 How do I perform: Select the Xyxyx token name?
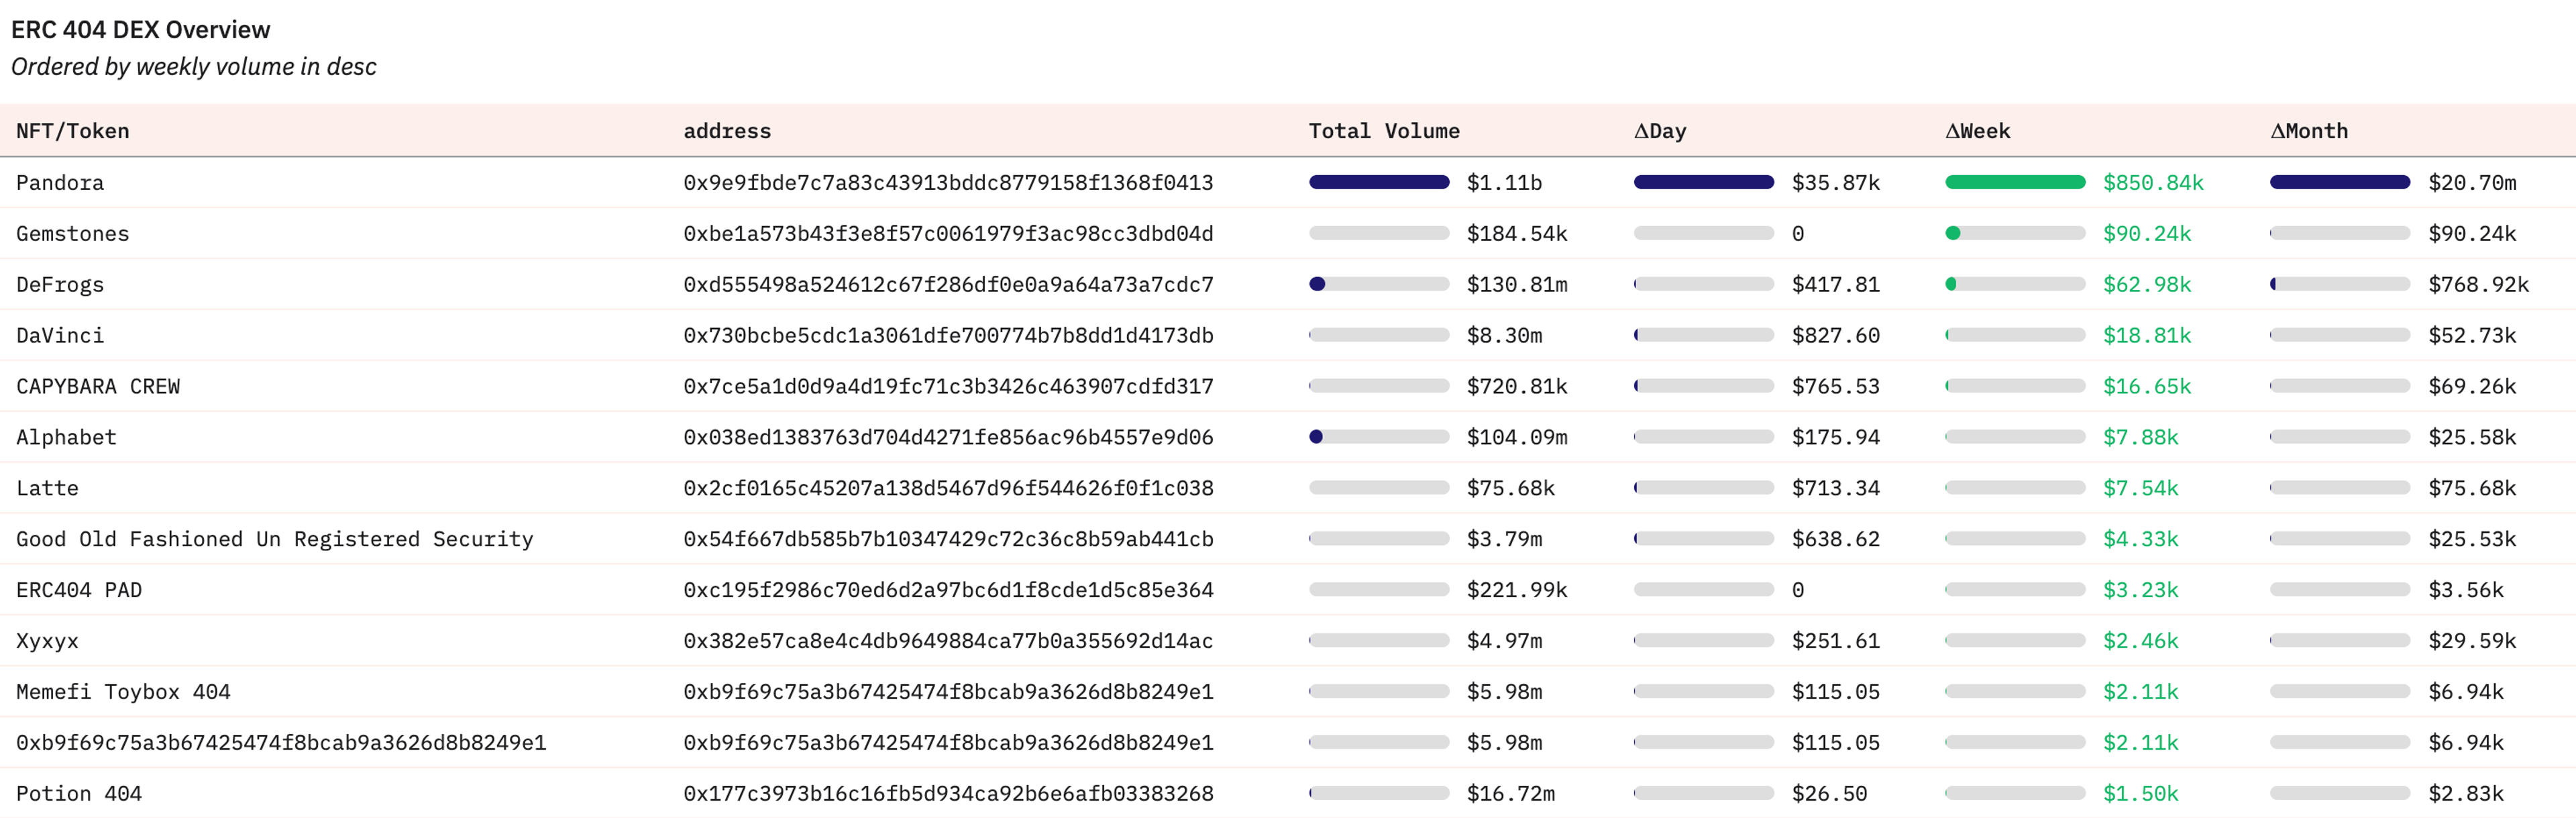47,641
